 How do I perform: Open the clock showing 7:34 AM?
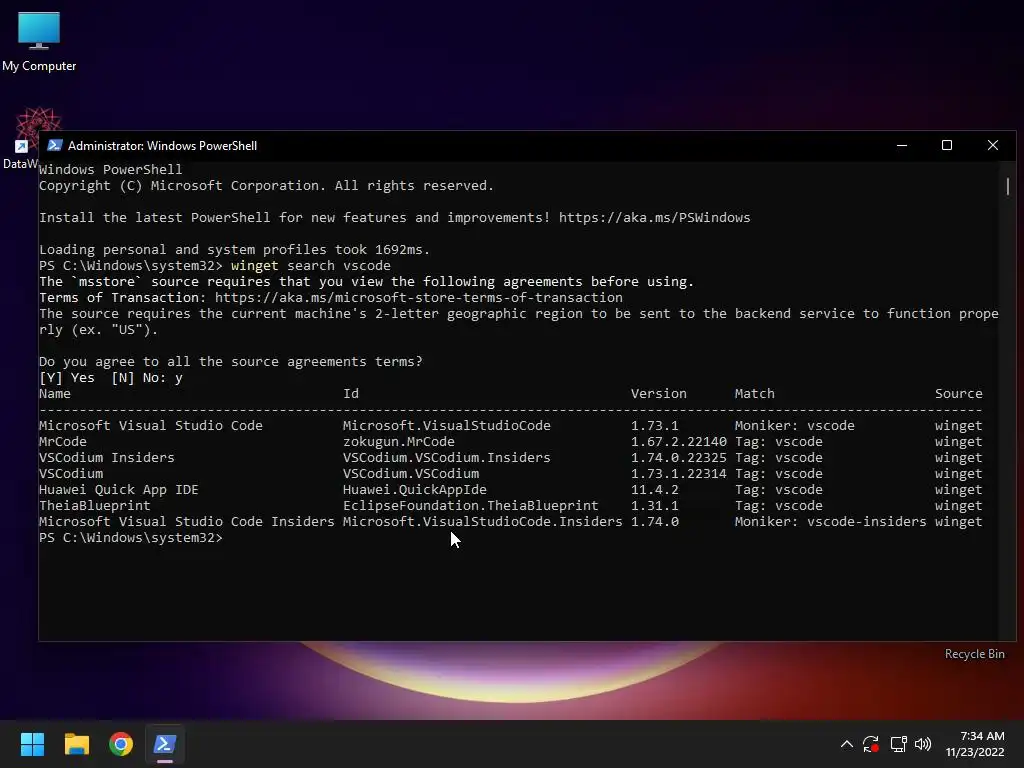click(982, 736)
